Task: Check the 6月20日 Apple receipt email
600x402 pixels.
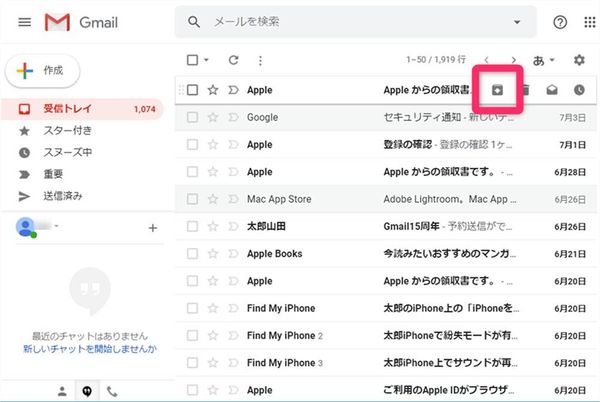Action: tap(192, 281)
